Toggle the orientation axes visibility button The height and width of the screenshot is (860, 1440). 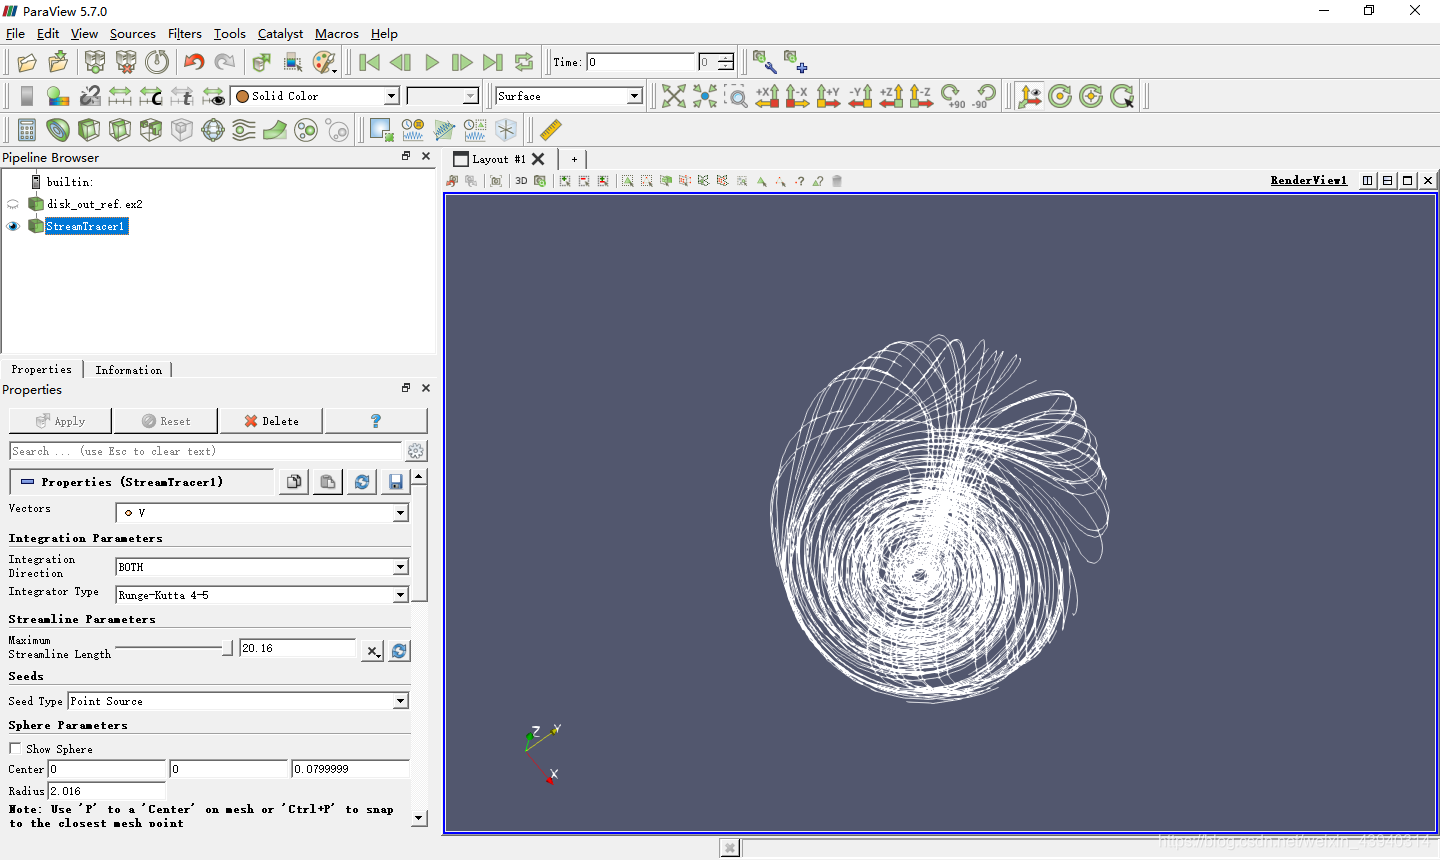[x=1029, y=96]
